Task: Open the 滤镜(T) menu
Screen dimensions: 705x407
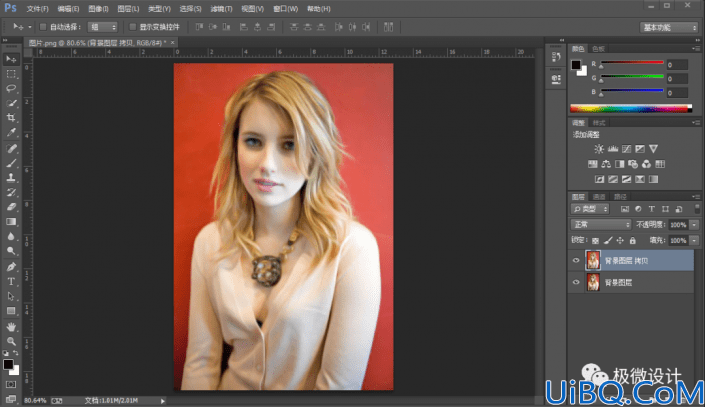Action: point(221,9)
